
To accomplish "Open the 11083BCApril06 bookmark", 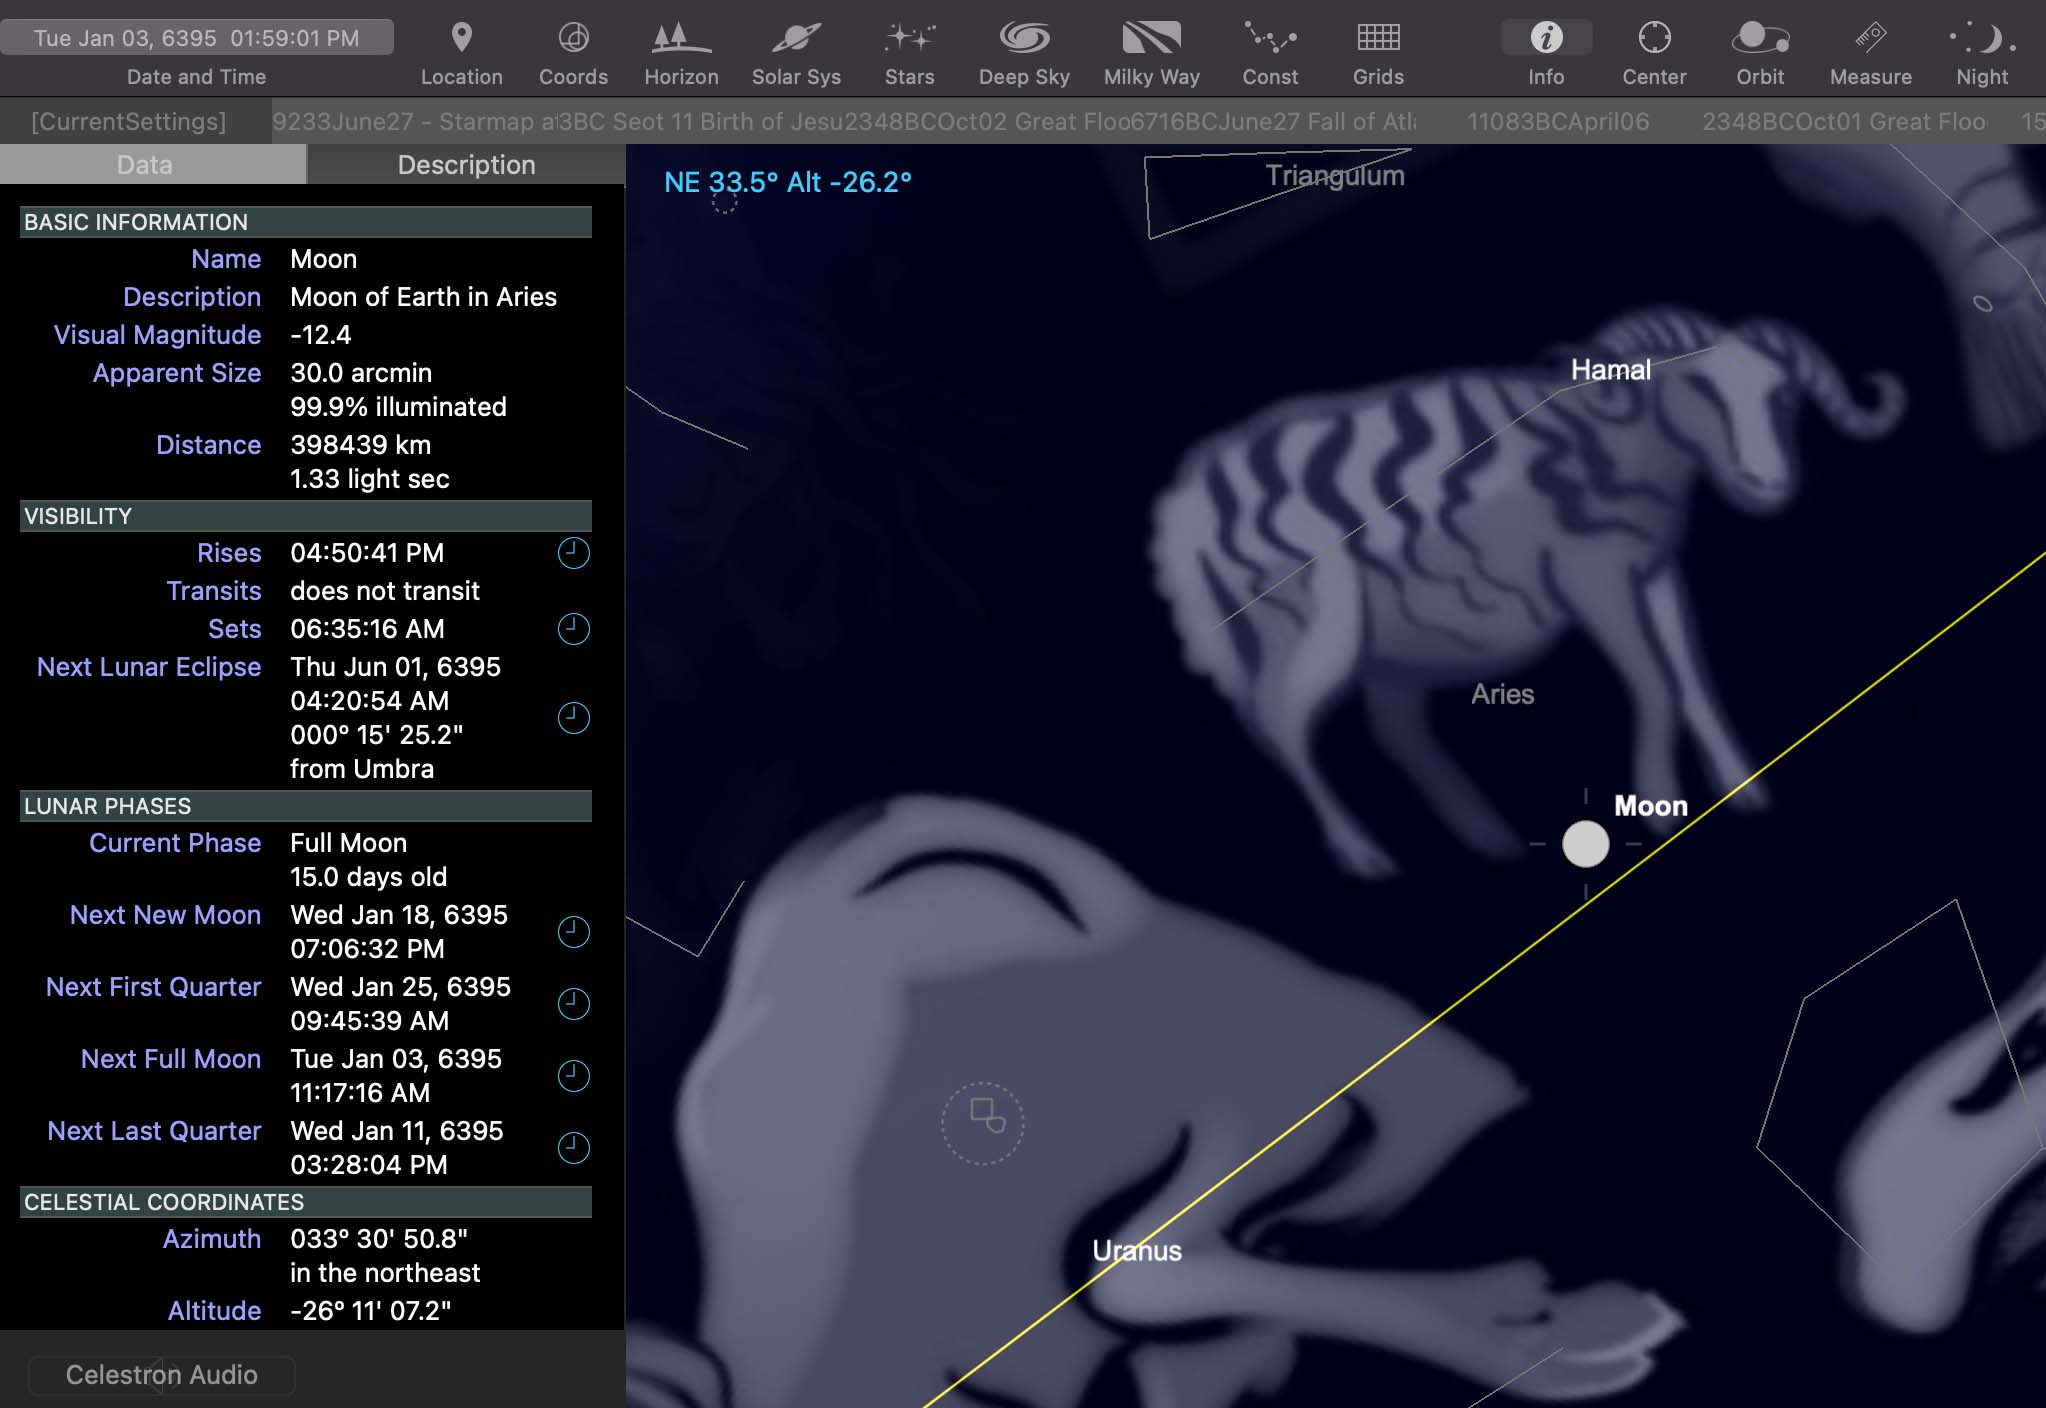I will point(1557,121).
